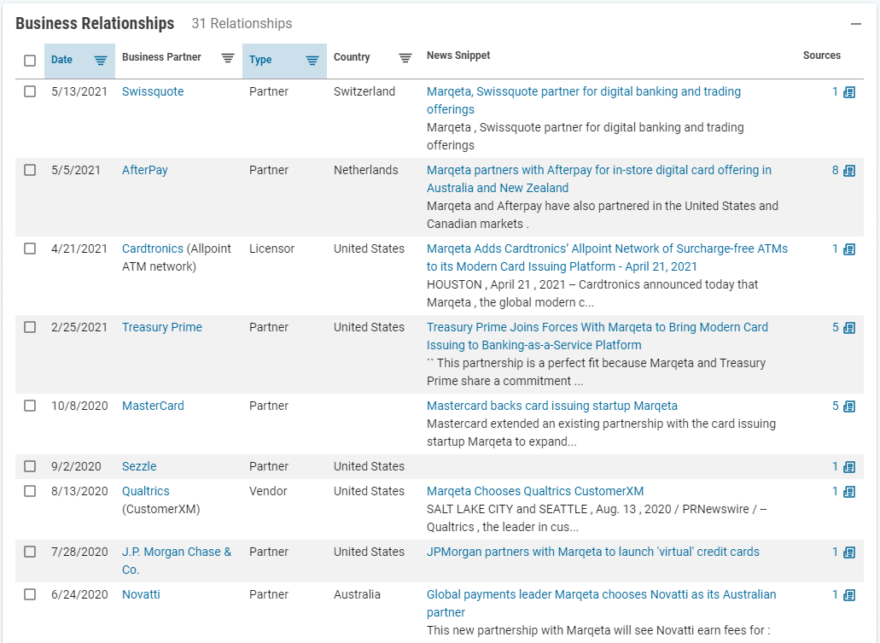Image resolution: width=880 pixels, height=643 pixels.
Task: Select the checkbox for the Sezzle row
Action: 30,467
